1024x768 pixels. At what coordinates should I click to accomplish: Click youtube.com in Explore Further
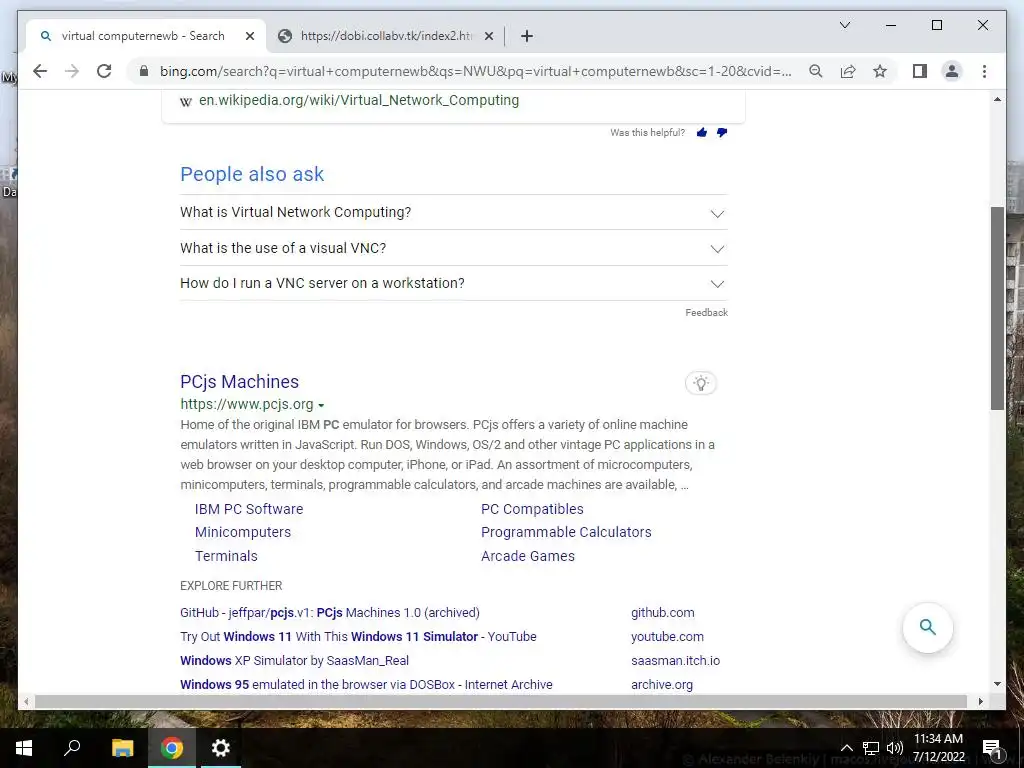(667, 637)
